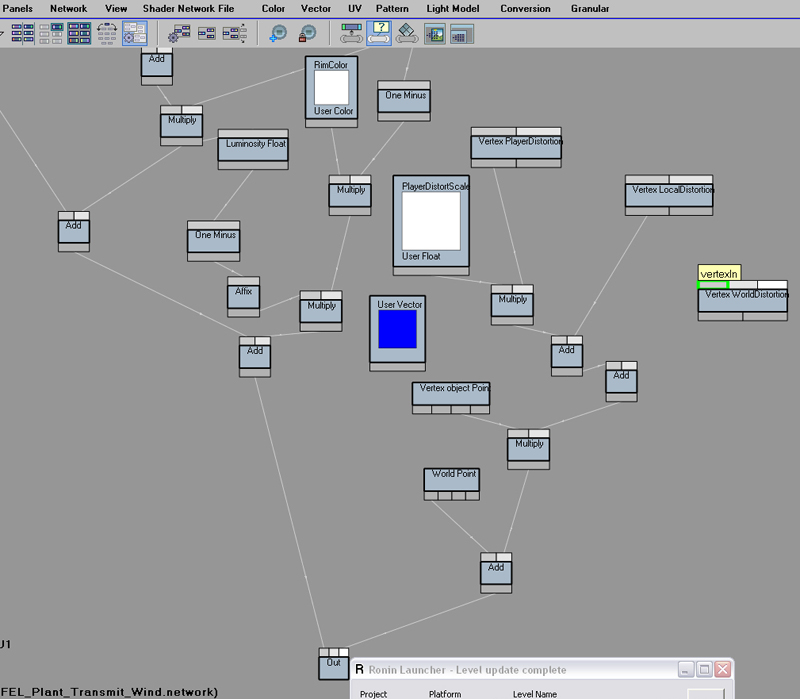
Task: Select the Add node wired to World Point
Action: point(496,573)
